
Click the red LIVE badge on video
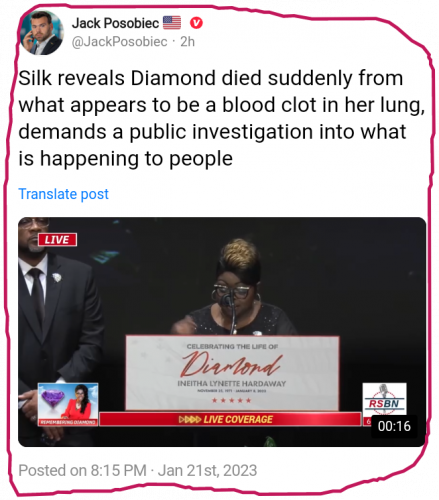(57, 240)
